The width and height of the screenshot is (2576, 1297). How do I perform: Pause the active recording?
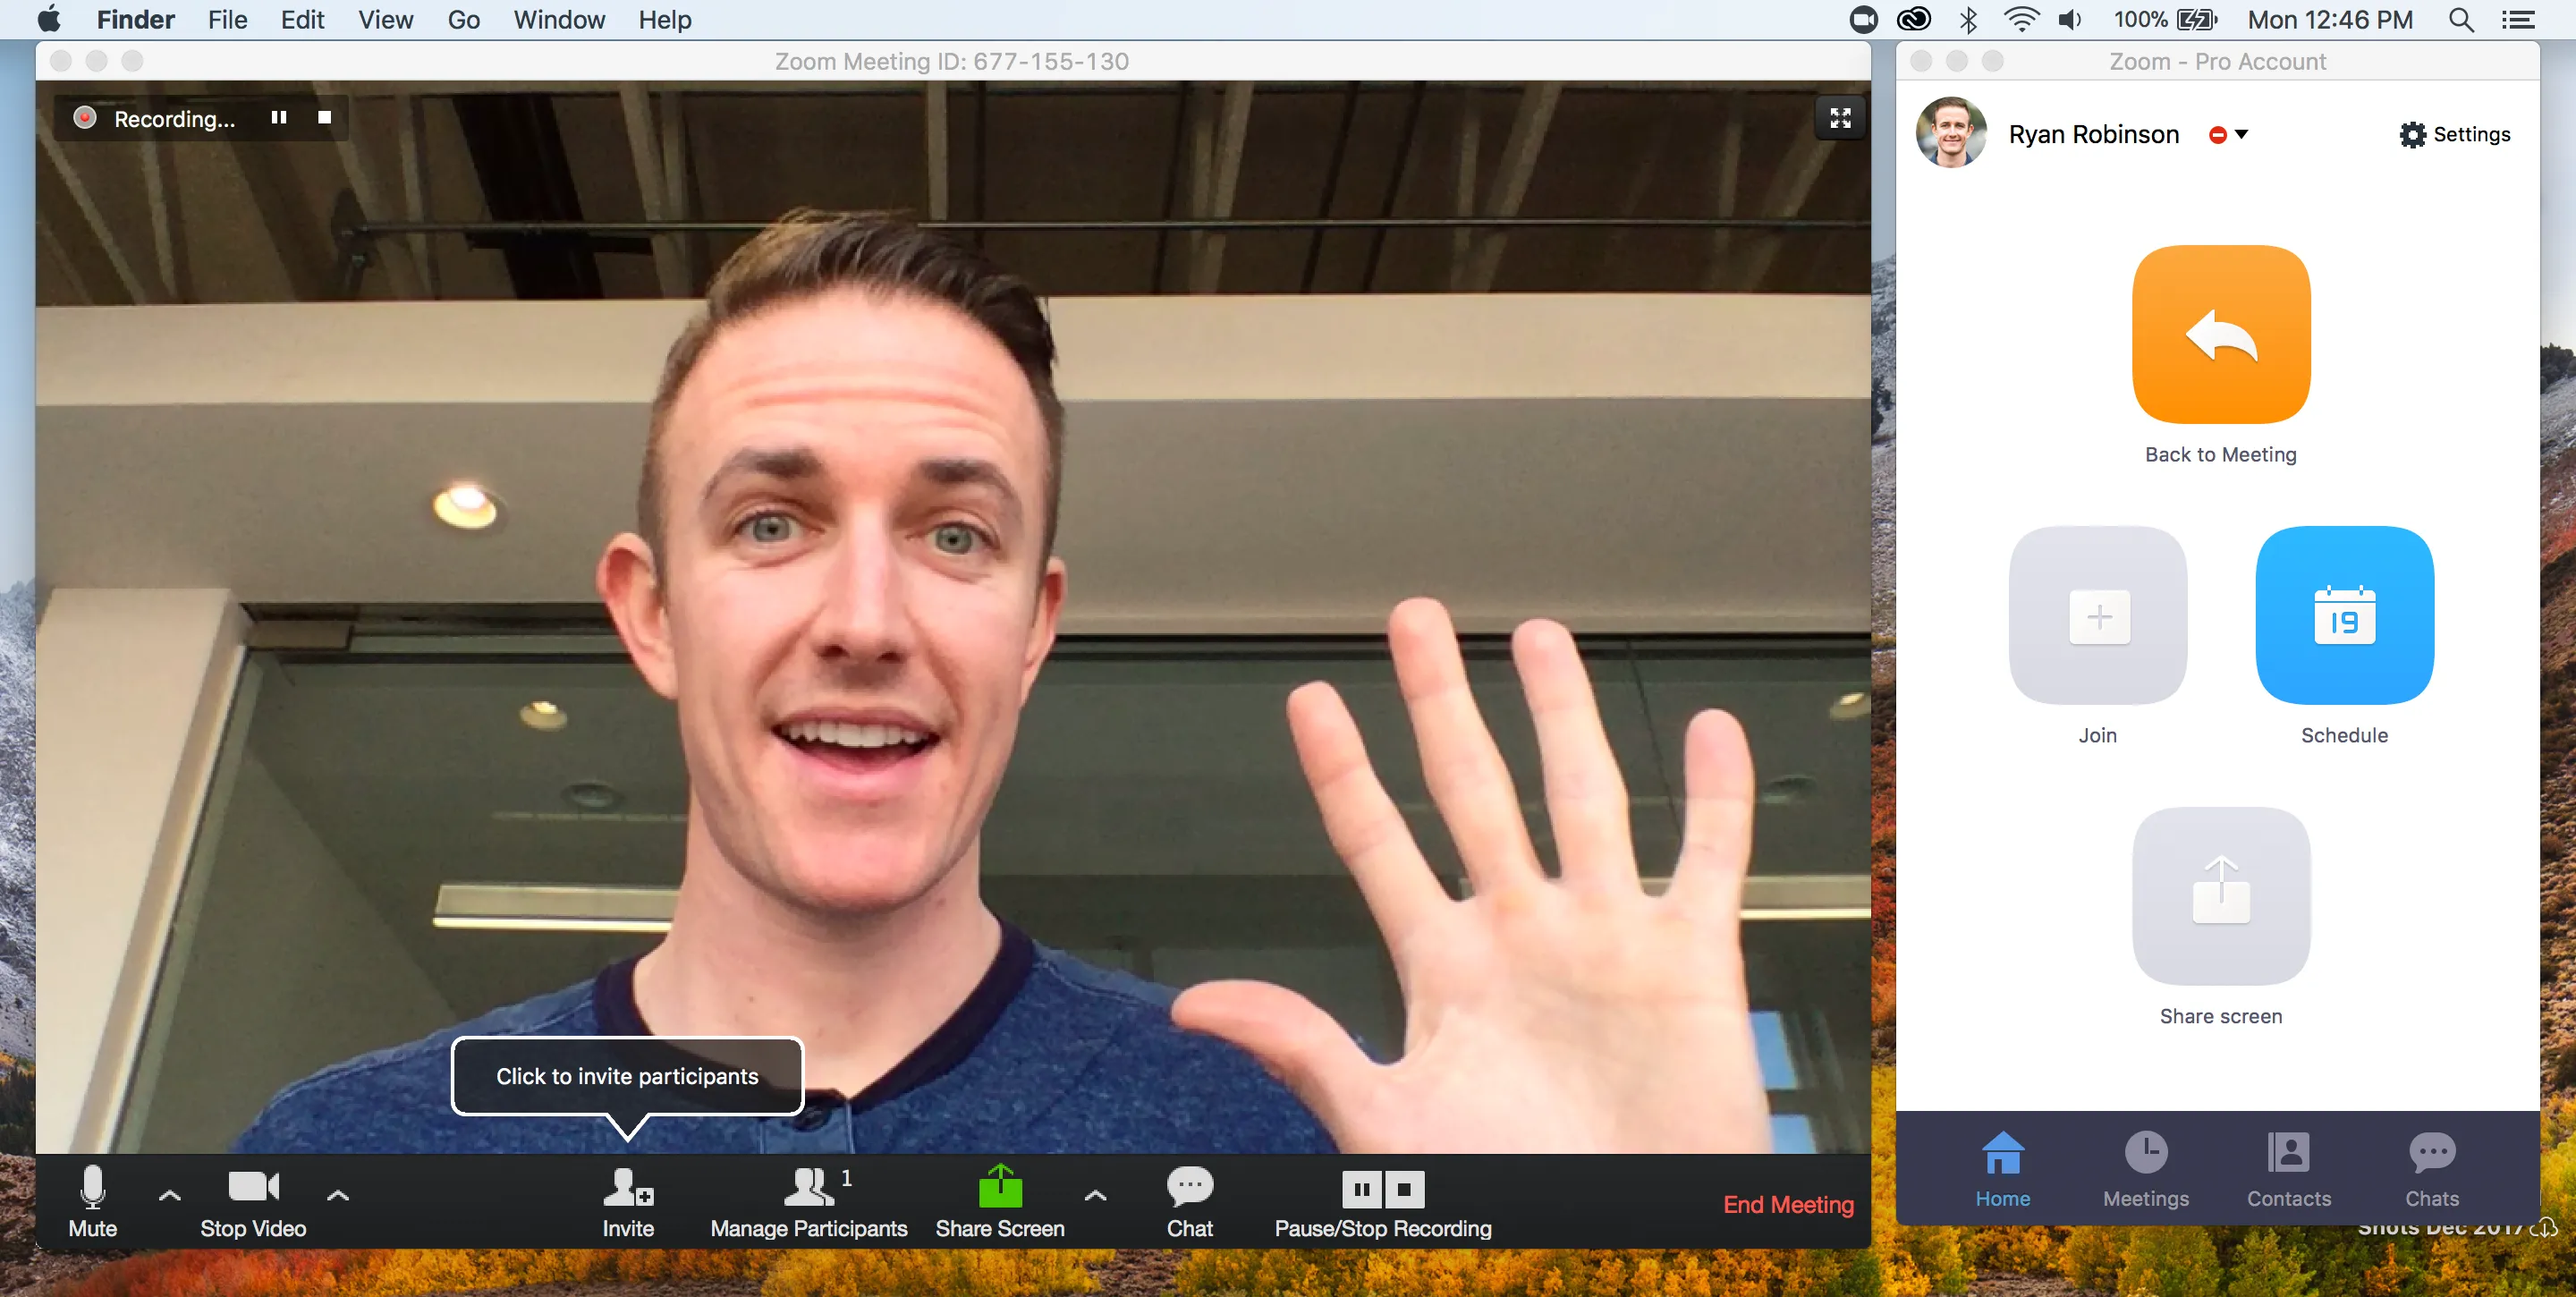[x=279, y=117]
